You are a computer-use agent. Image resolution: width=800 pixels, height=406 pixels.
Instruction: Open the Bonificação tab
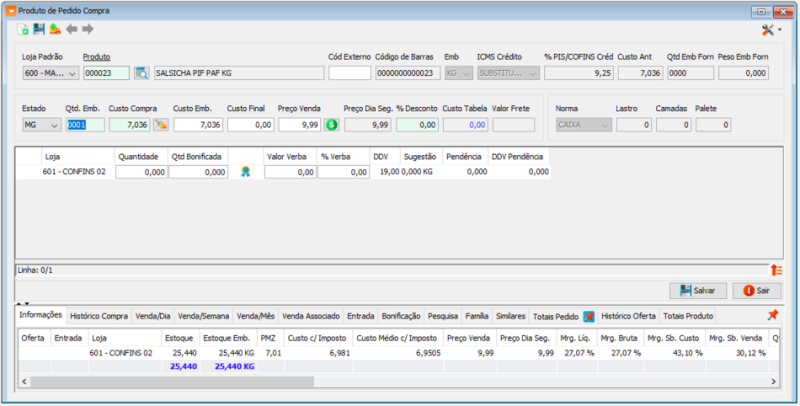[401, 316]
